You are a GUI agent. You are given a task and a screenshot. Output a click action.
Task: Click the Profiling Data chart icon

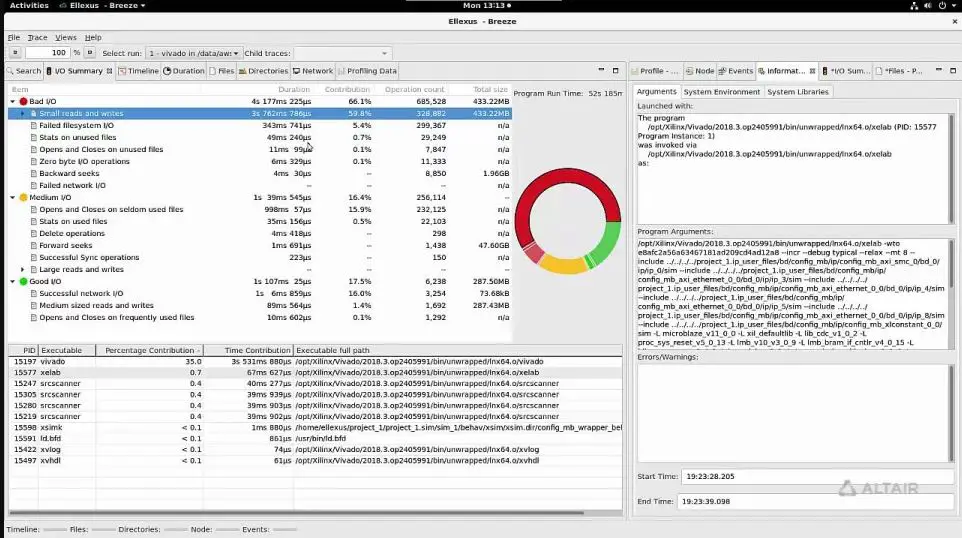341,71
